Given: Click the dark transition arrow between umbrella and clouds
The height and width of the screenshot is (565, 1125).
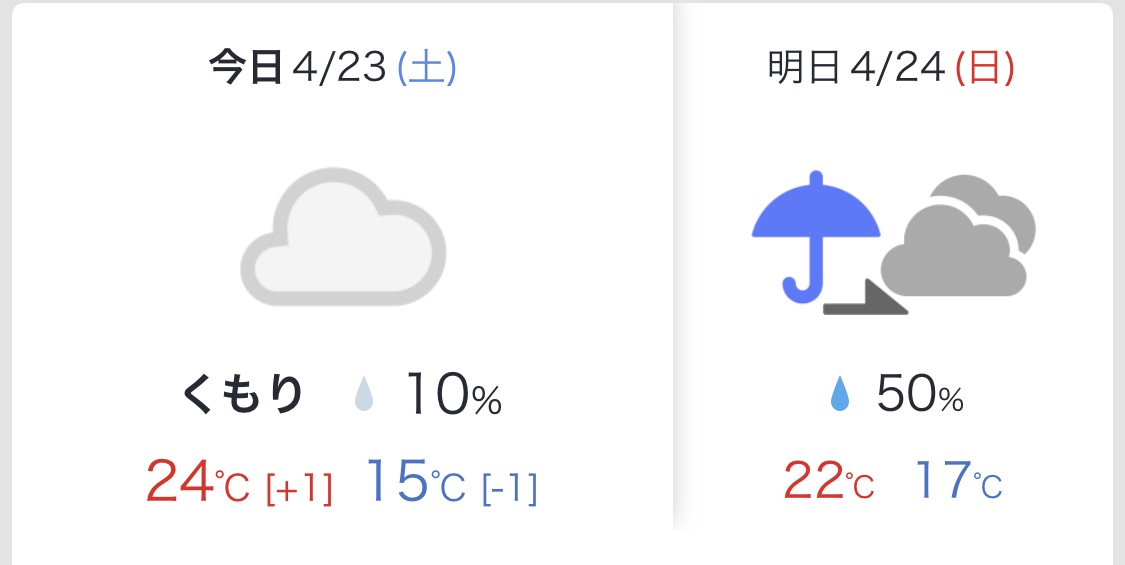Looking at the screenshot, I should [865, 297].
